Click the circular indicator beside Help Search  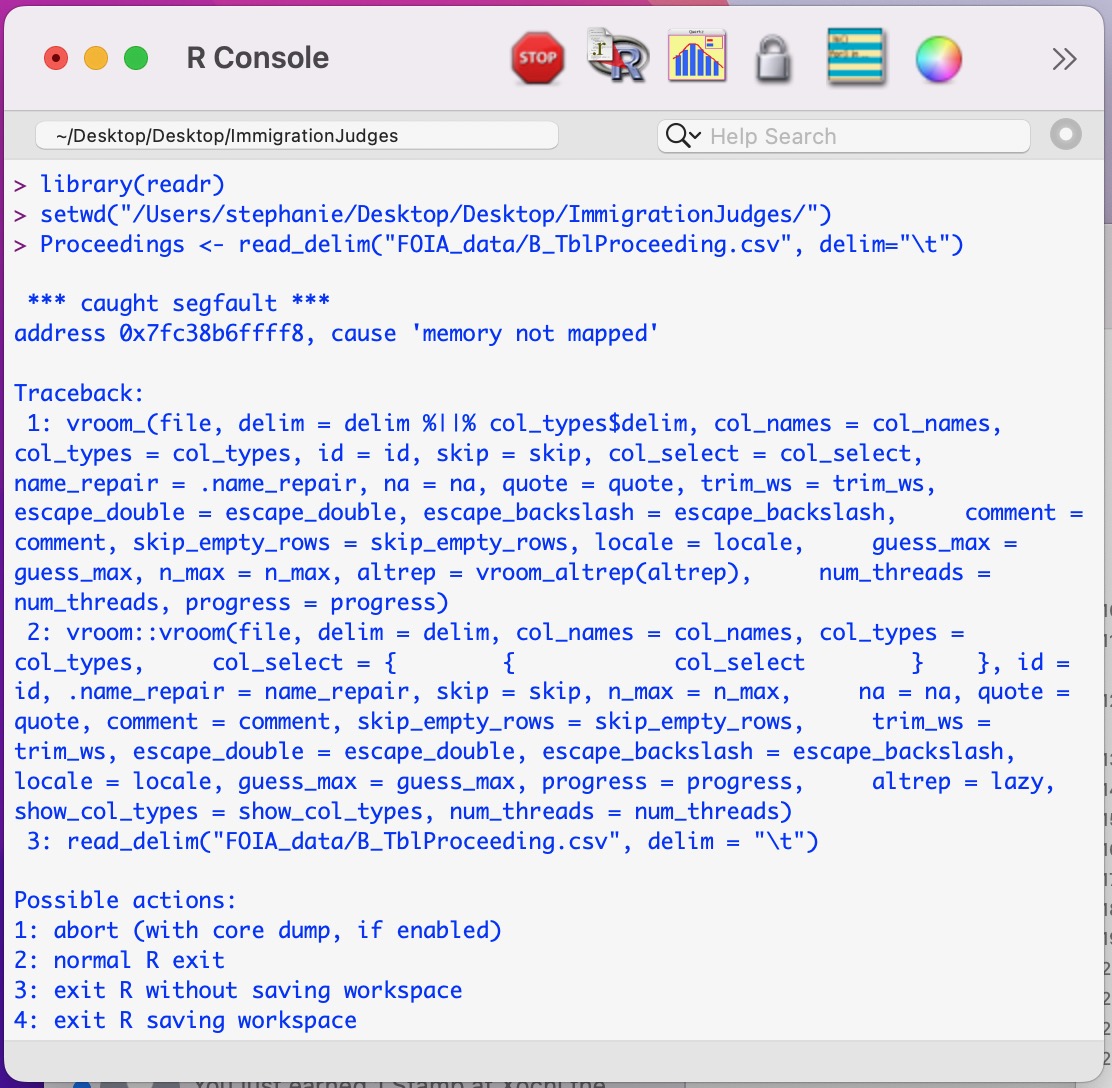click(x=1066, y=135)
